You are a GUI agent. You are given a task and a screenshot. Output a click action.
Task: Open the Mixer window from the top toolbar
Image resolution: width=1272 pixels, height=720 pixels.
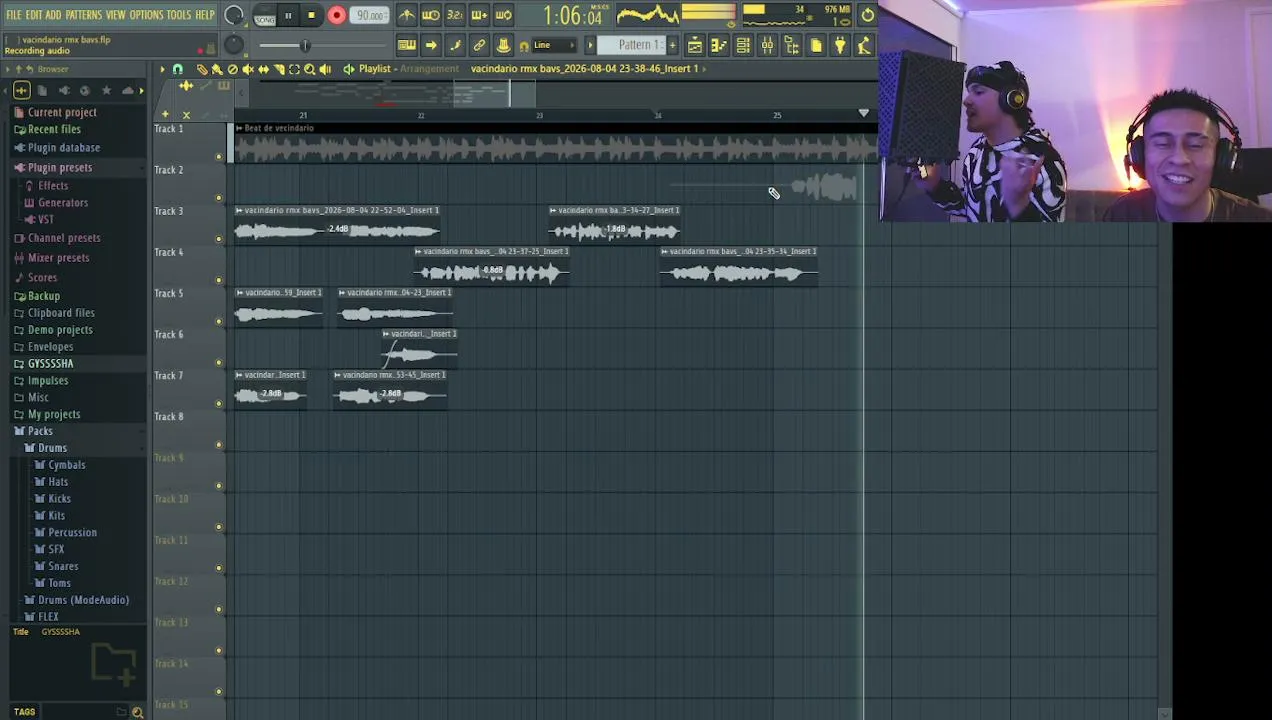pos(767,45)
